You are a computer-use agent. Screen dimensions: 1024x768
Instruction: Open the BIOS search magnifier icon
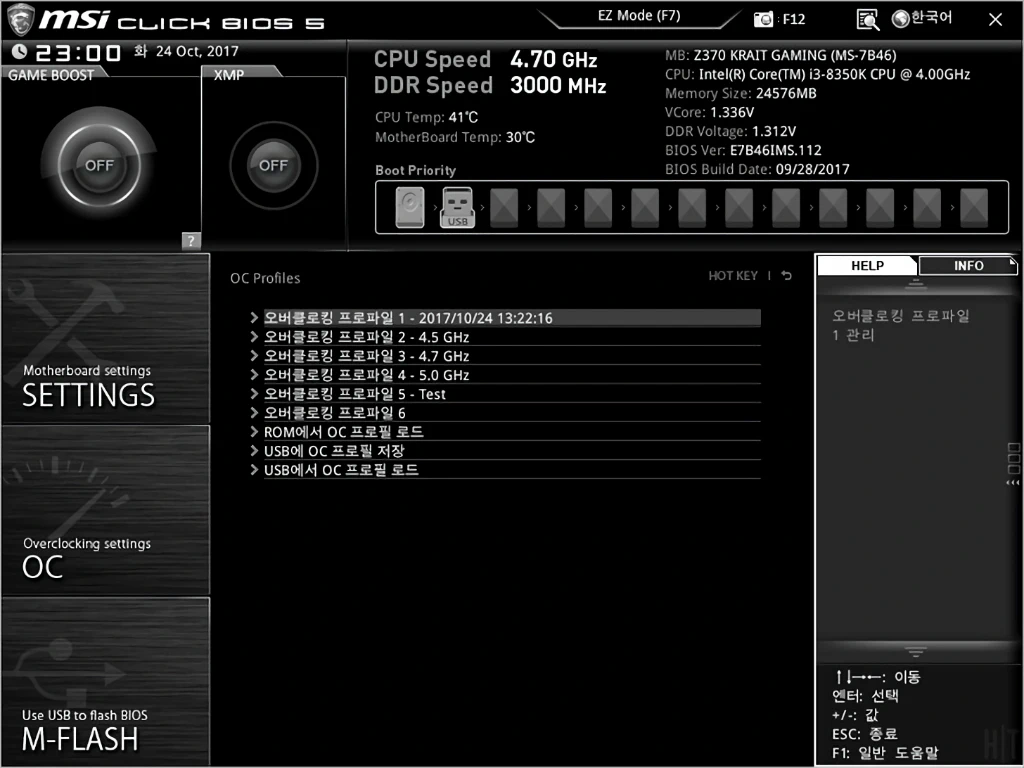tap(867, 20)
